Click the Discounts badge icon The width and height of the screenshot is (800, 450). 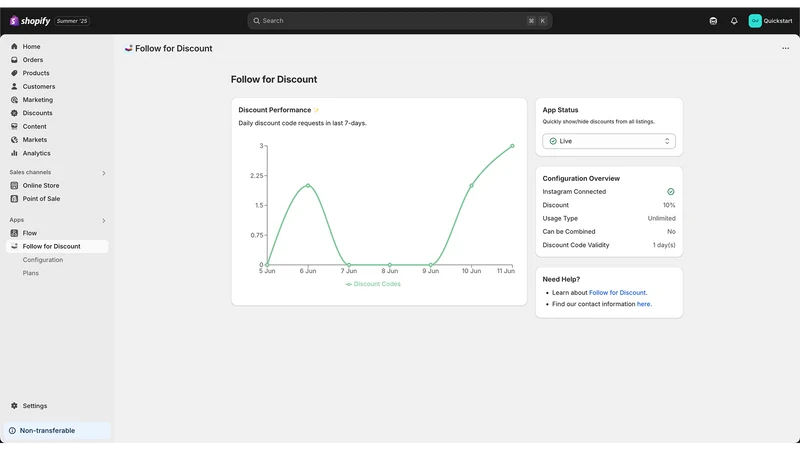click(14, 113)
